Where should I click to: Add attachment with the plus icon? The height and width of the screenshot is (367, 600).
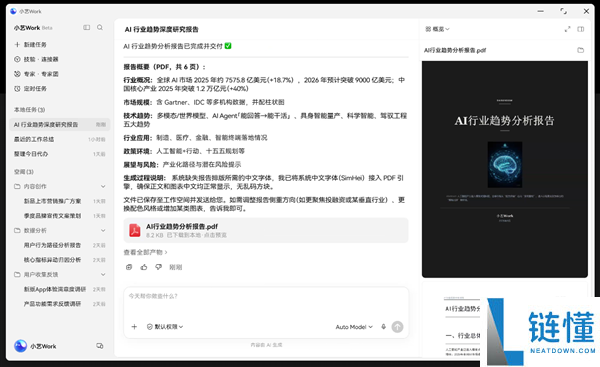(134, 327)
